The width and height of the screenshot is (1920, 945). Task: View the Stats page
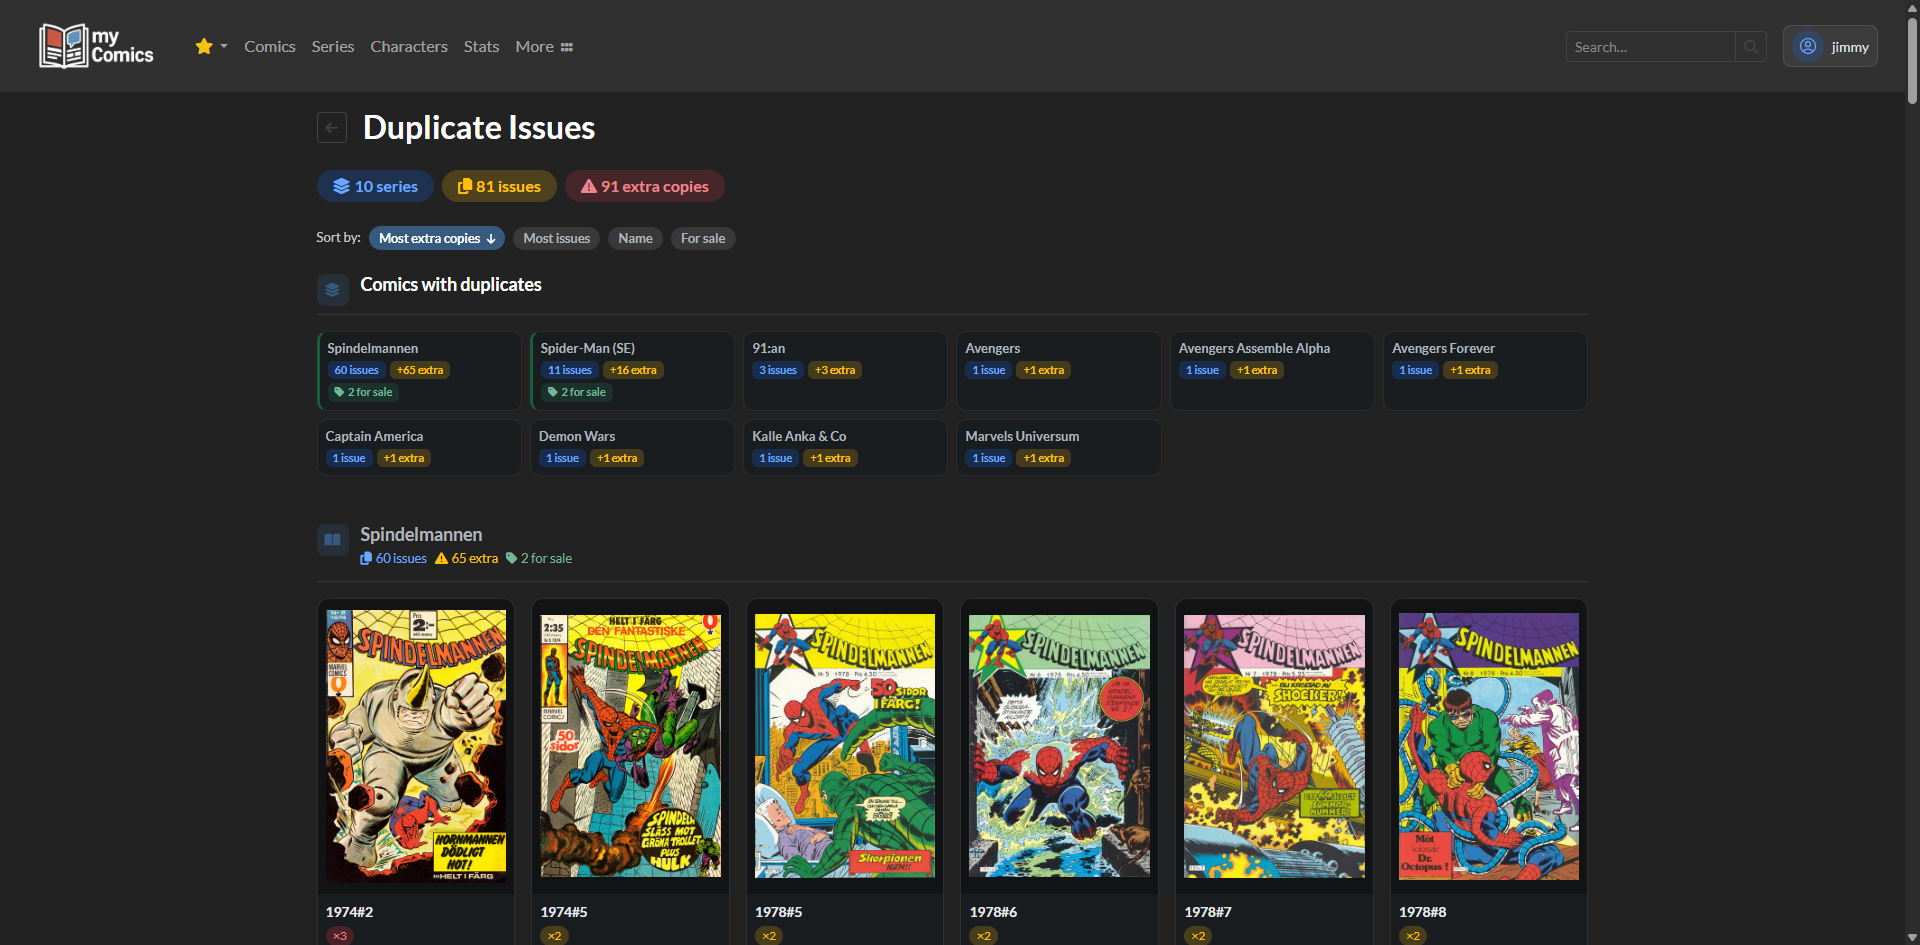481,46
